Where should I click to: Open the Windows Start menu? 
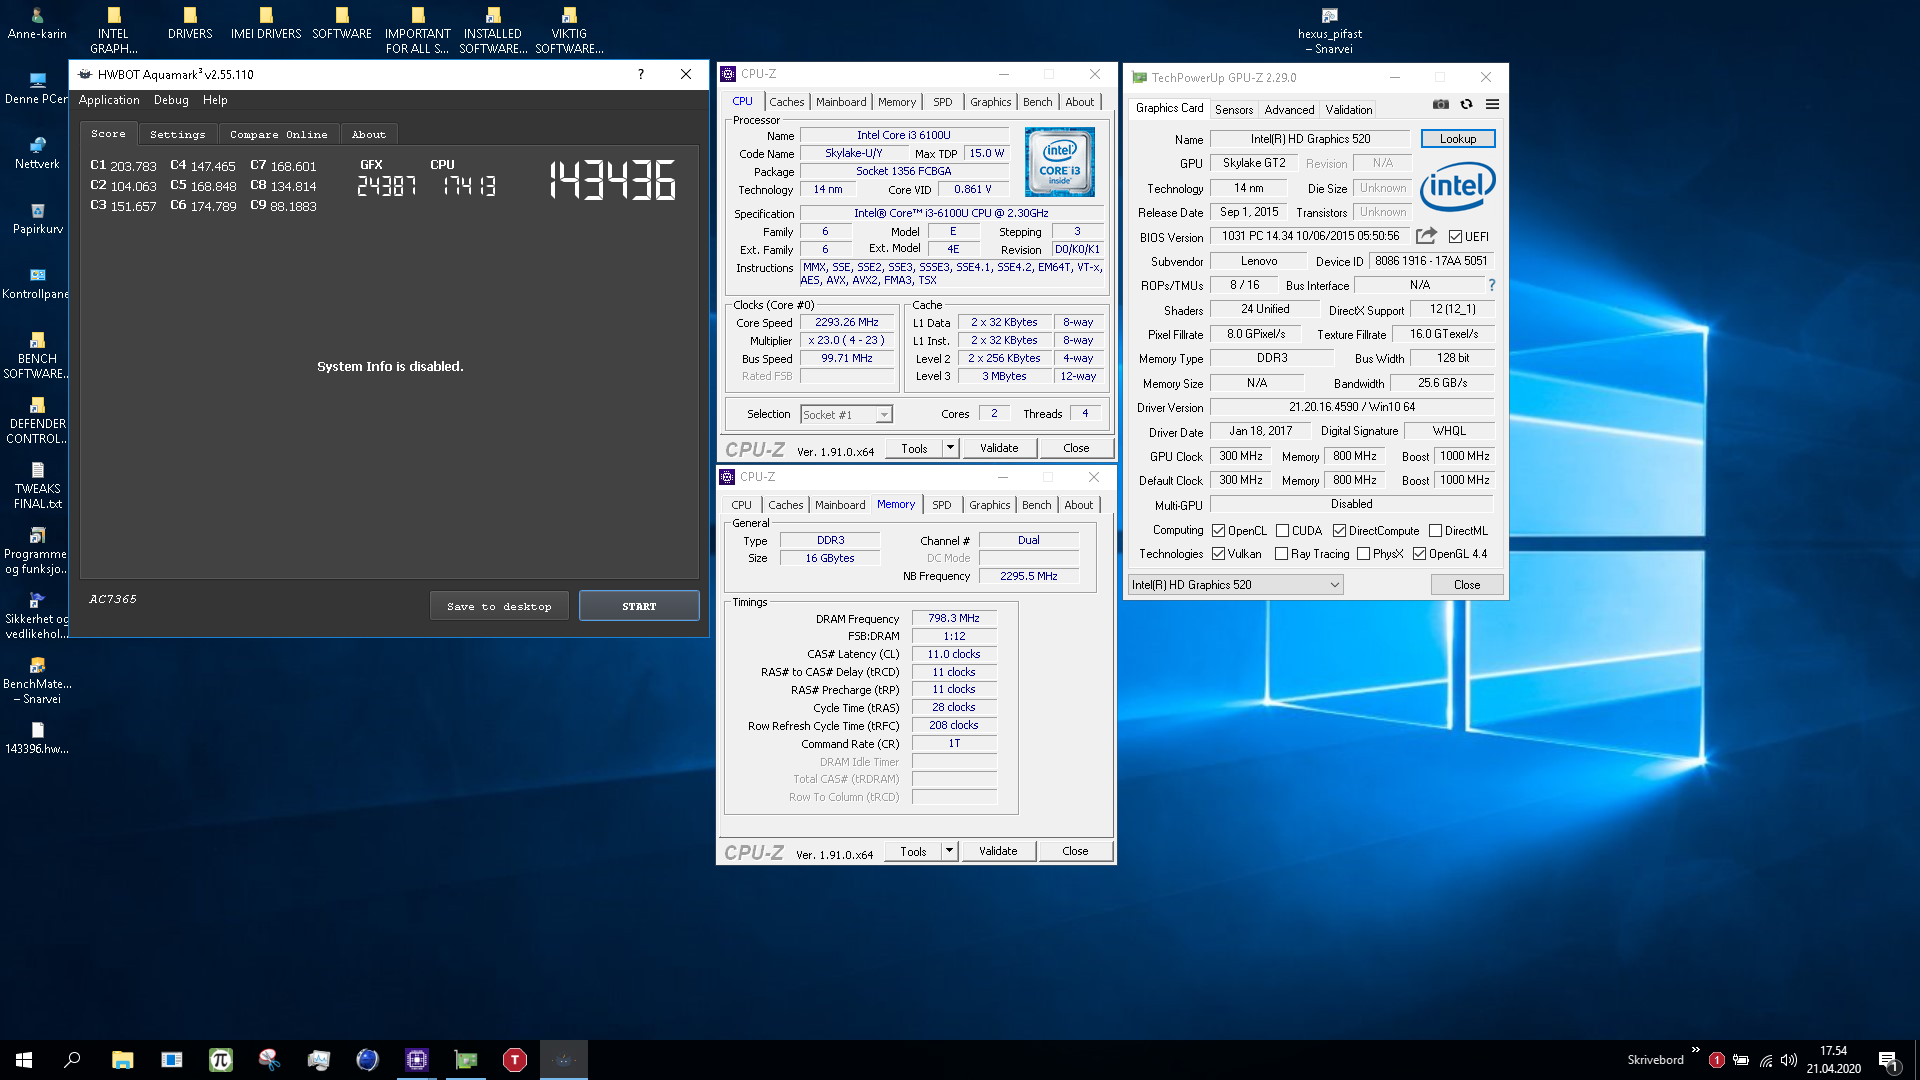[24, 1060]
